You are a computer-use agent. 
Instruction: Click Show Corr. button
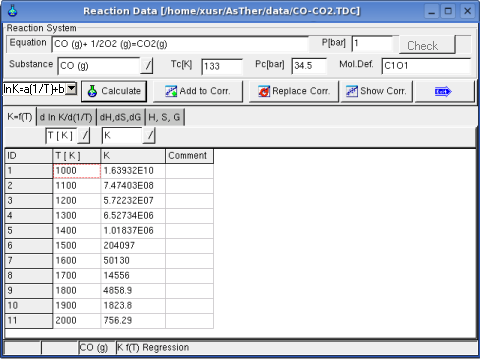pos(376,91)
